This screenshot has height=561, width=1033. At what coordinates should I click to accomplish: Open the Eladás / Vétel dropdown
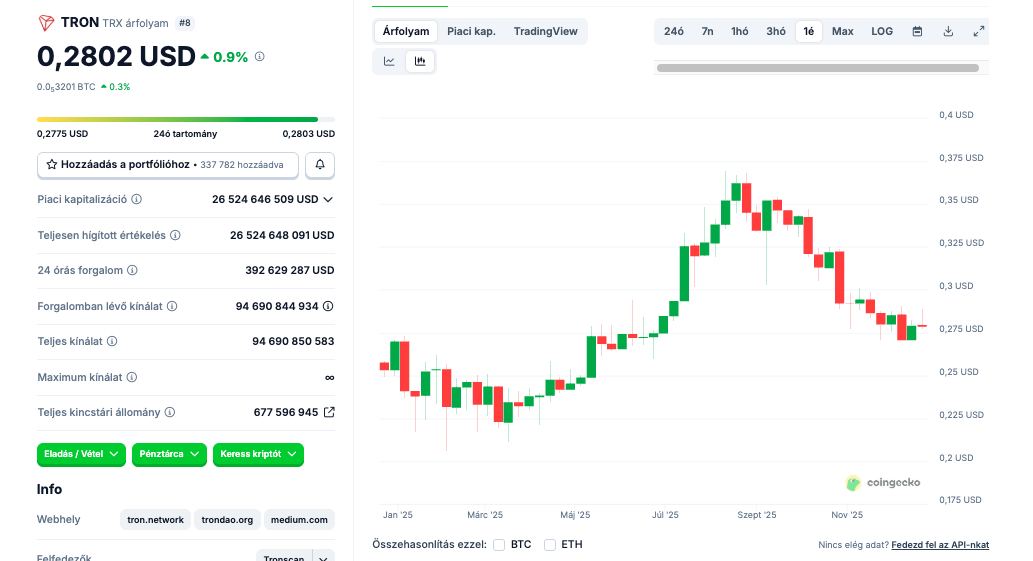[x=82, y=454]
